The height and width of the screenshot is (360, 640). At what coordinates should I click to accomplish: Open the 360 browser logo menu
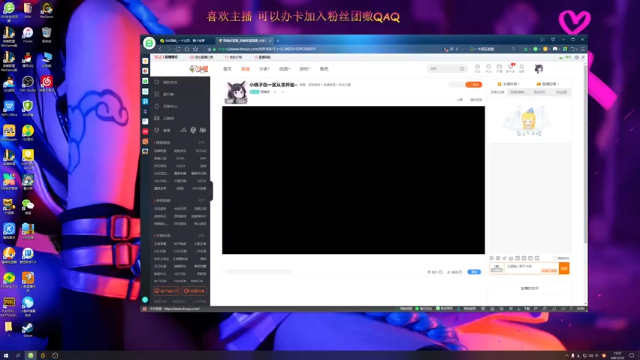[x=149, y=42]
